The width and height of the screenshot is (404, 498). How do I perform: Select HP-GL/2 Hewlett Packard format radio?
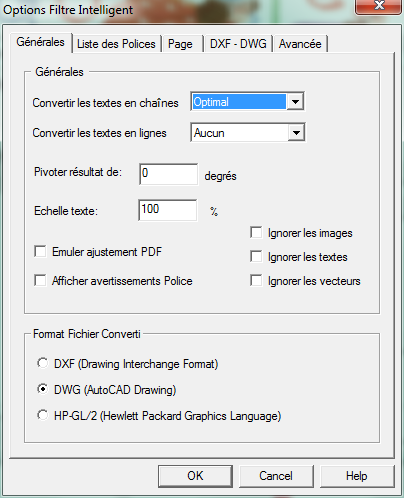pos(43,415)
